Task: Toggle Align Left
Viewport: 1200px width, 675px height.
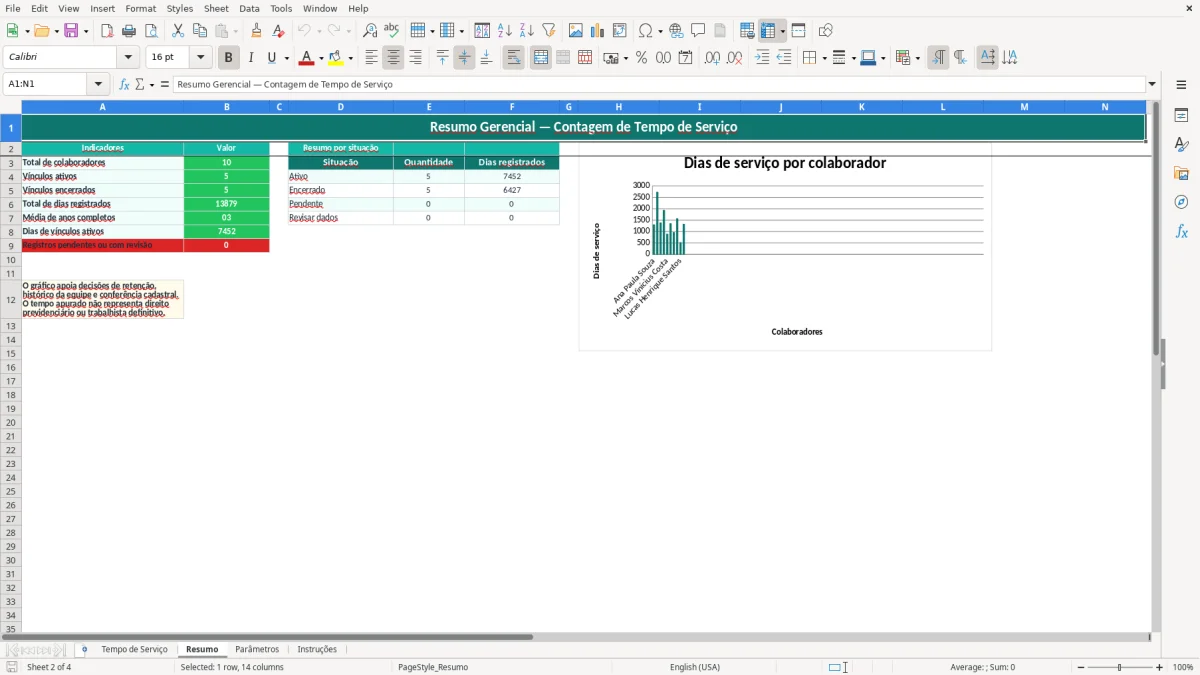Action: point(371,58)
